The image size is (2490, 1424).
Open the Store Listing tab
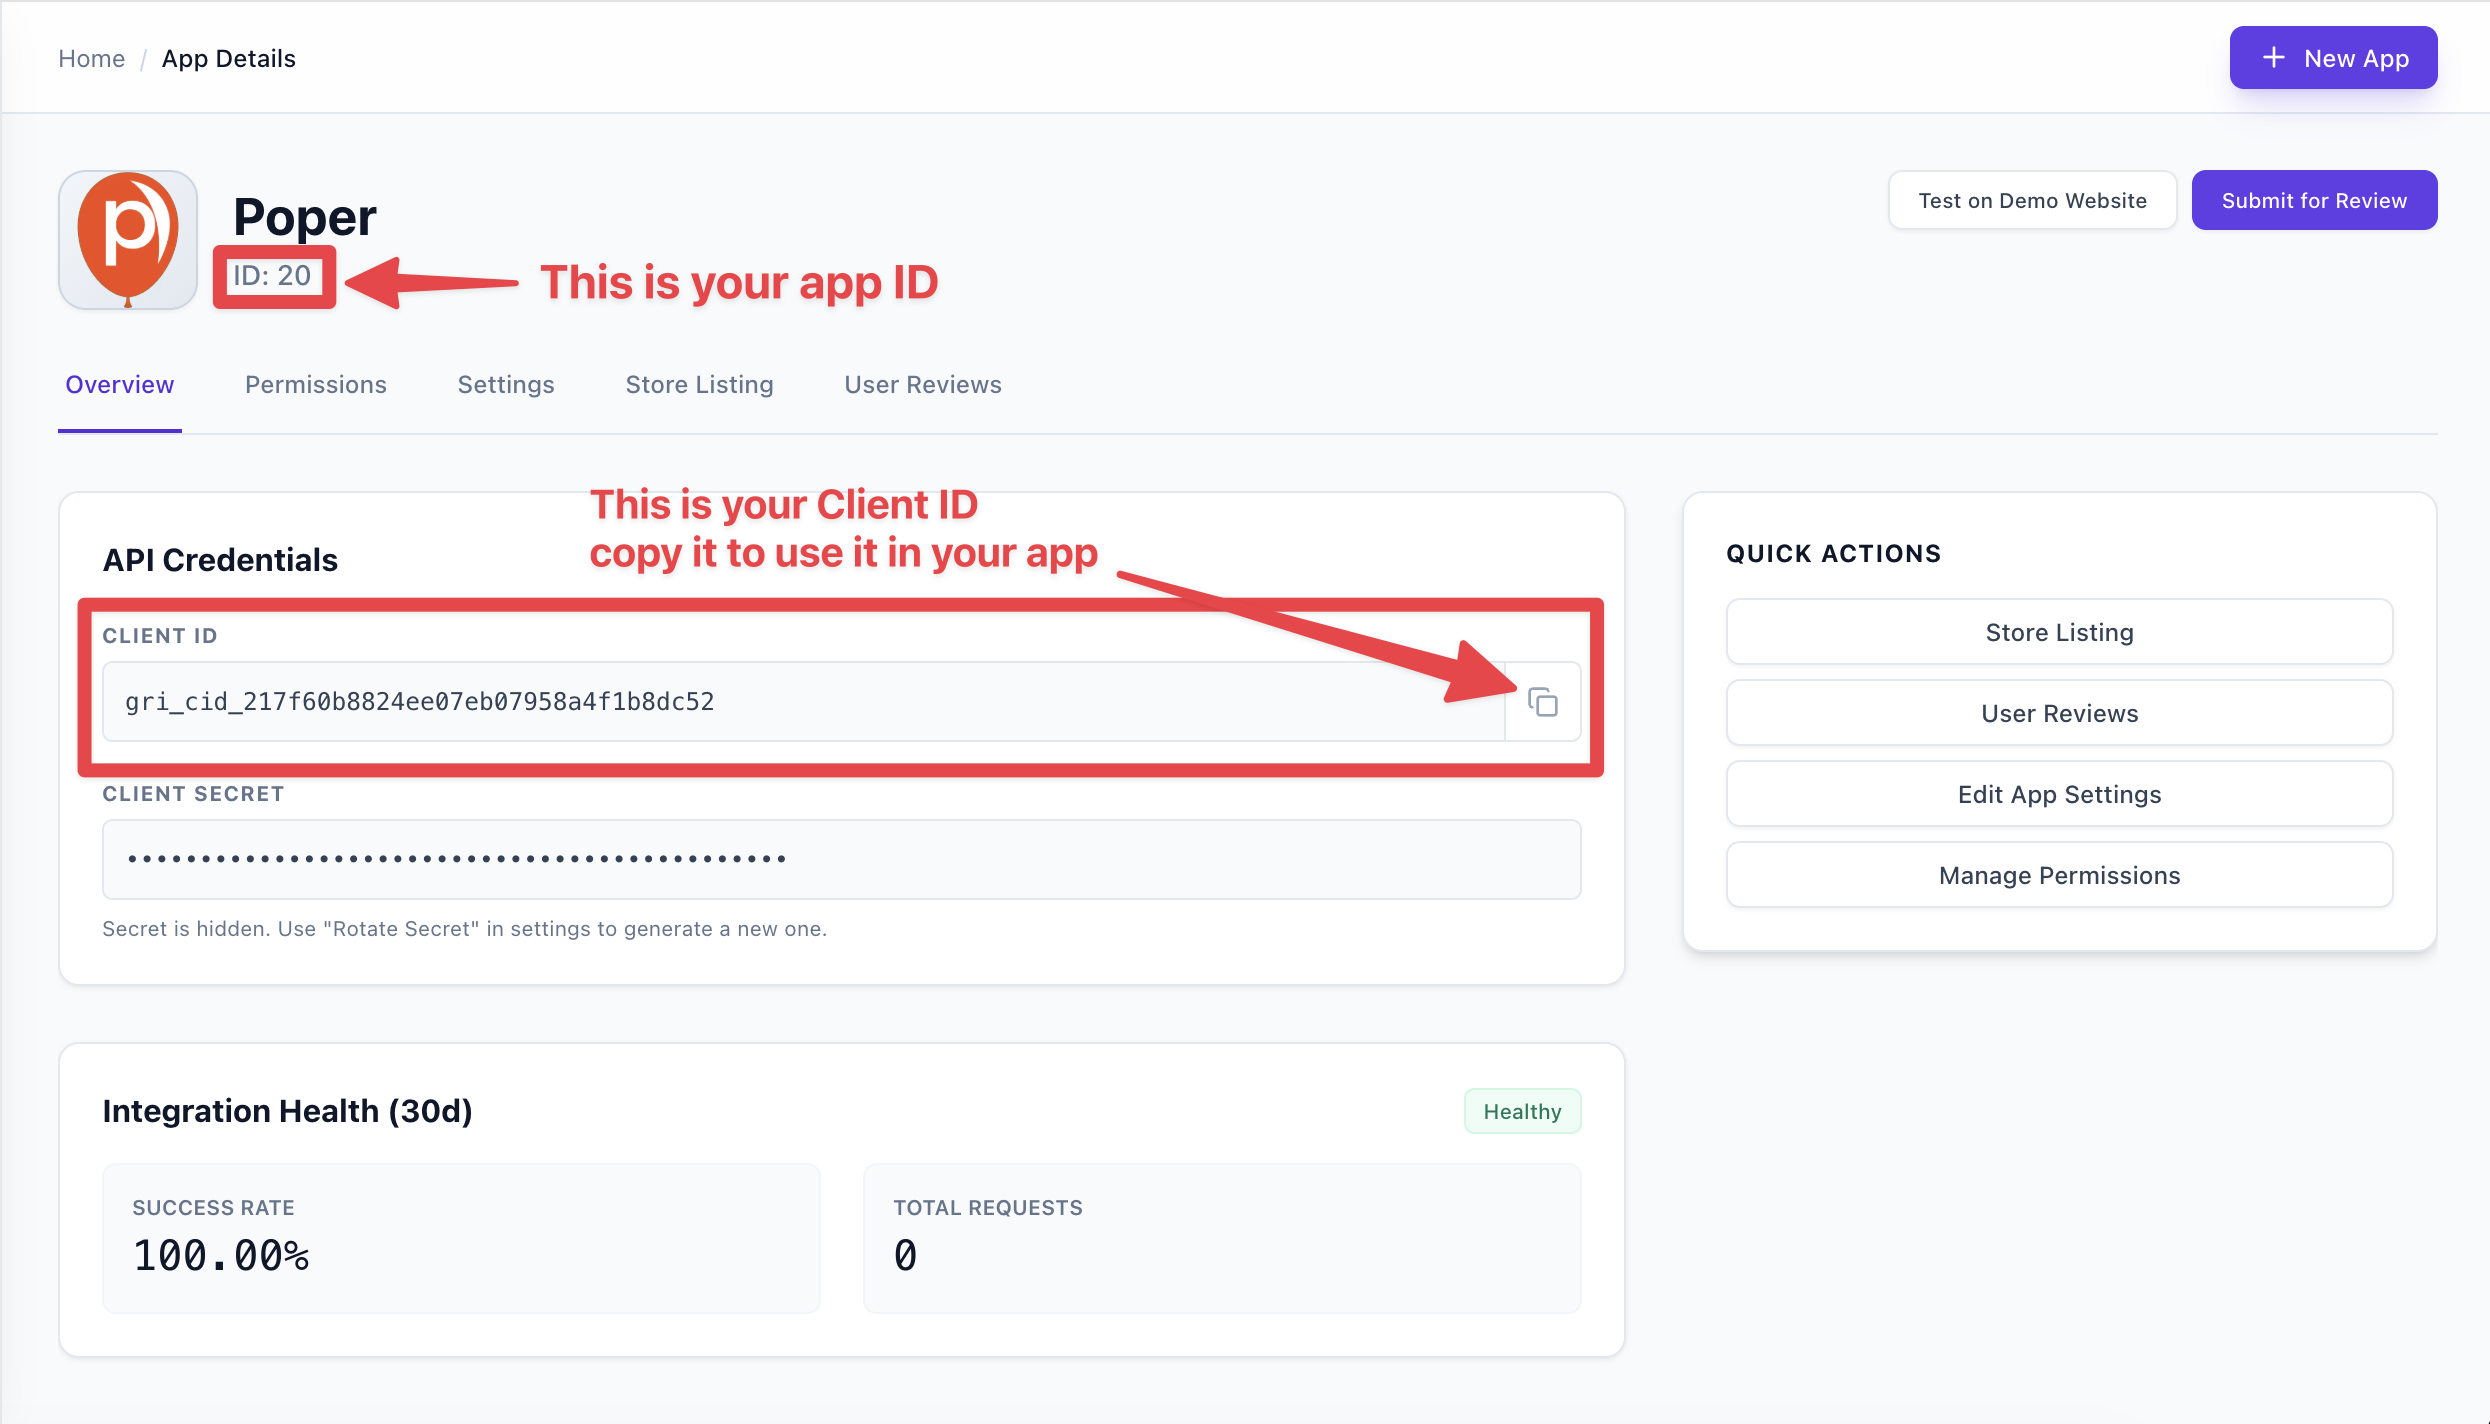(699, 384)
